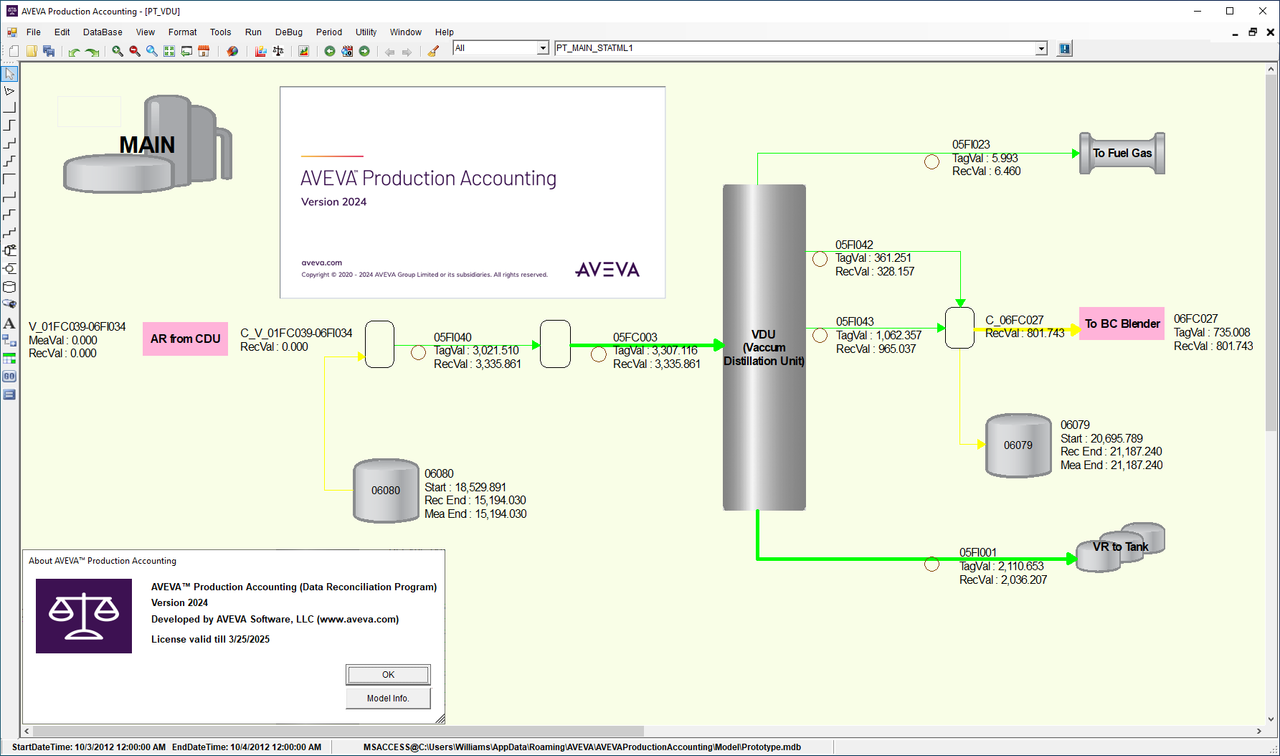Click the V_01FC039-06FI034 label at left edge
1280x756 pixels.
(x=77, y=327)
